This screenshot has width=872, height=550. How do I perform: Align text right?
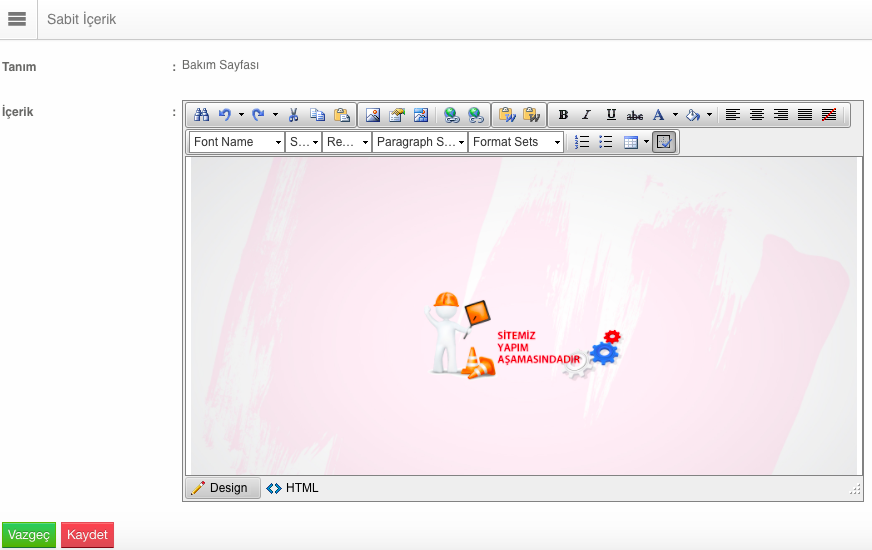pos(781,115)
